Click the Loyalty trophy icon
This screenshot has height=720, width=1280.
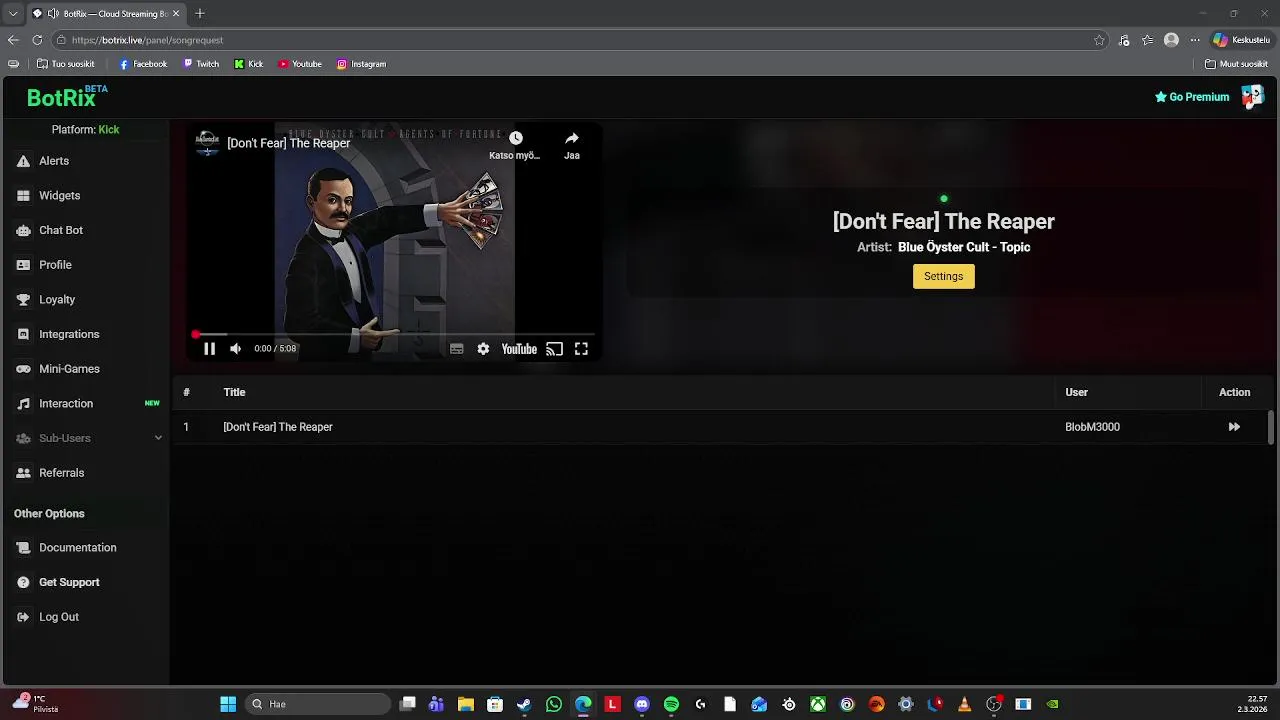pyautogui.click(x=23, y=300)
